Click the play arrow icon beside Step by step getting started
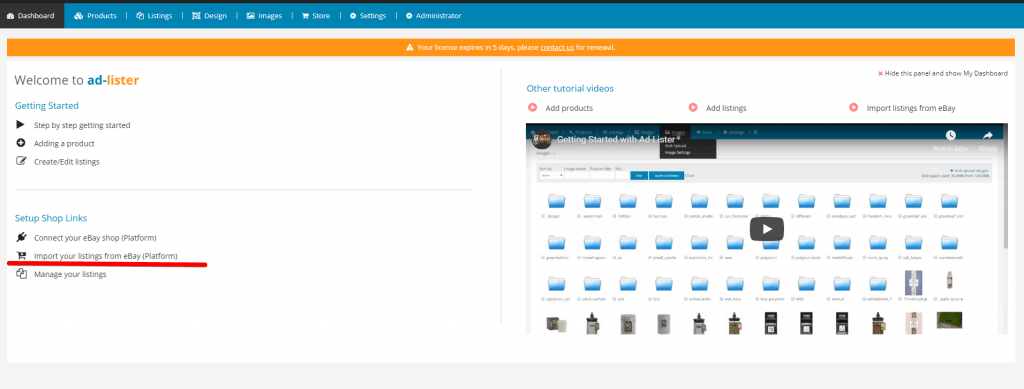Image resolution: width=1024 pixels, height=389 pixels. [x=20, y=125]
